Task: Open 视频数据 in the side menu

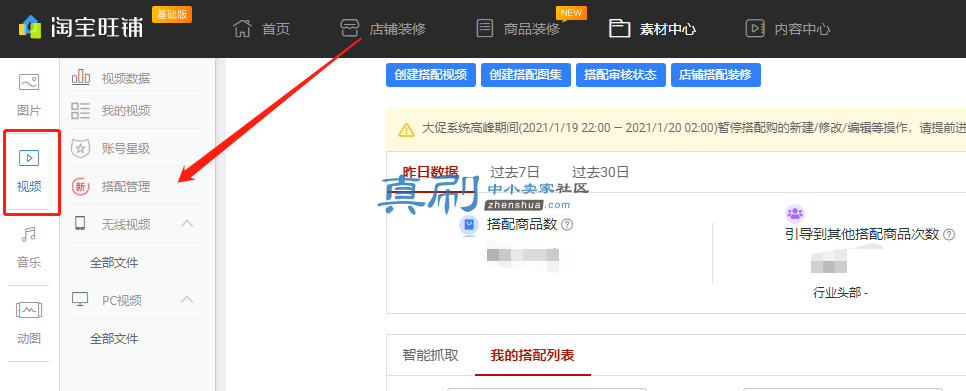Action: click(126, 78)
